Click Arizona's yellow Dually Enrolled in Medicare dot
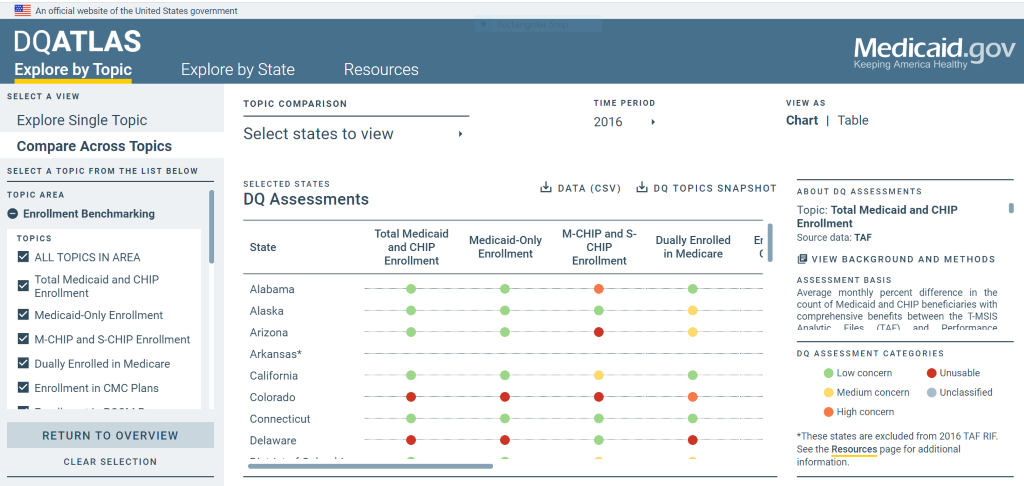This screenshot has height=486, width=1024. (x=693, y=332)
